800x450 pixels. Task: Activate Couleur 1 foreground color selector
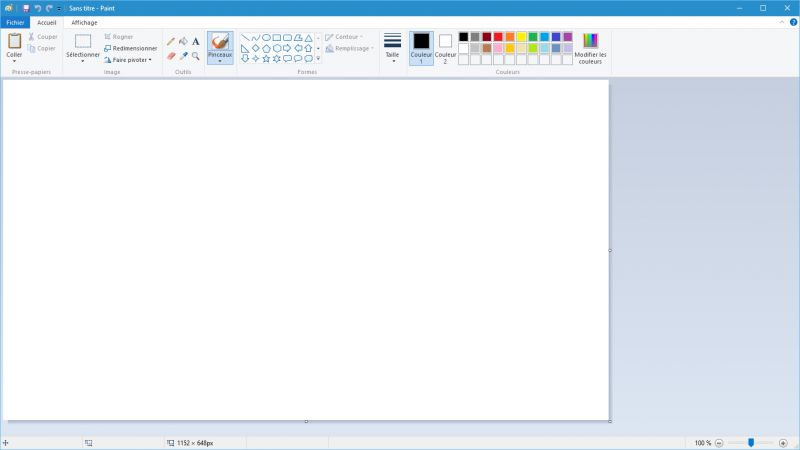pyautogui.click(x=421, y=47)
